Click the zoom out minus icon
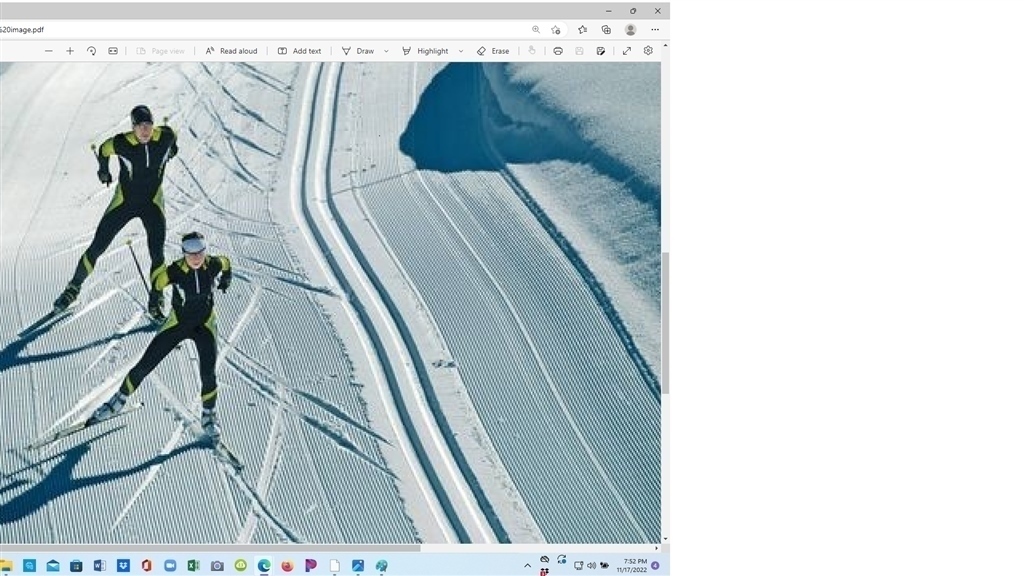This screenshot has width=1024, height=576. 48,51
